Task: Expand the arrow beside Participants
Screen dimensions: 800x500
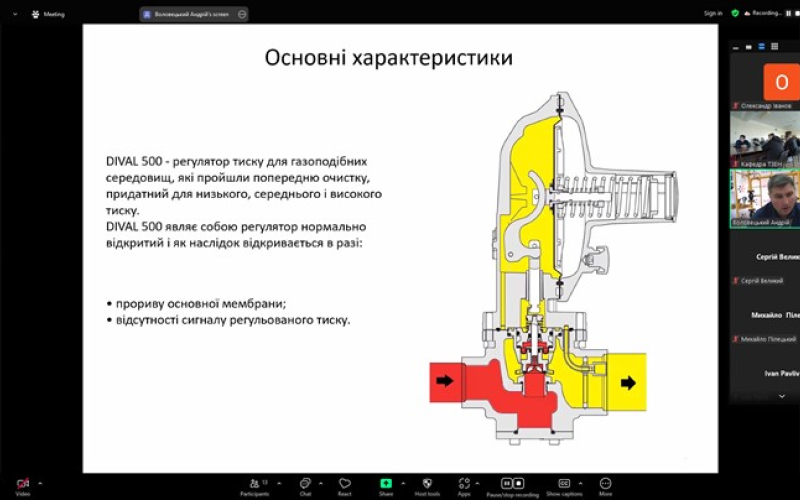Action: (279, 483)
